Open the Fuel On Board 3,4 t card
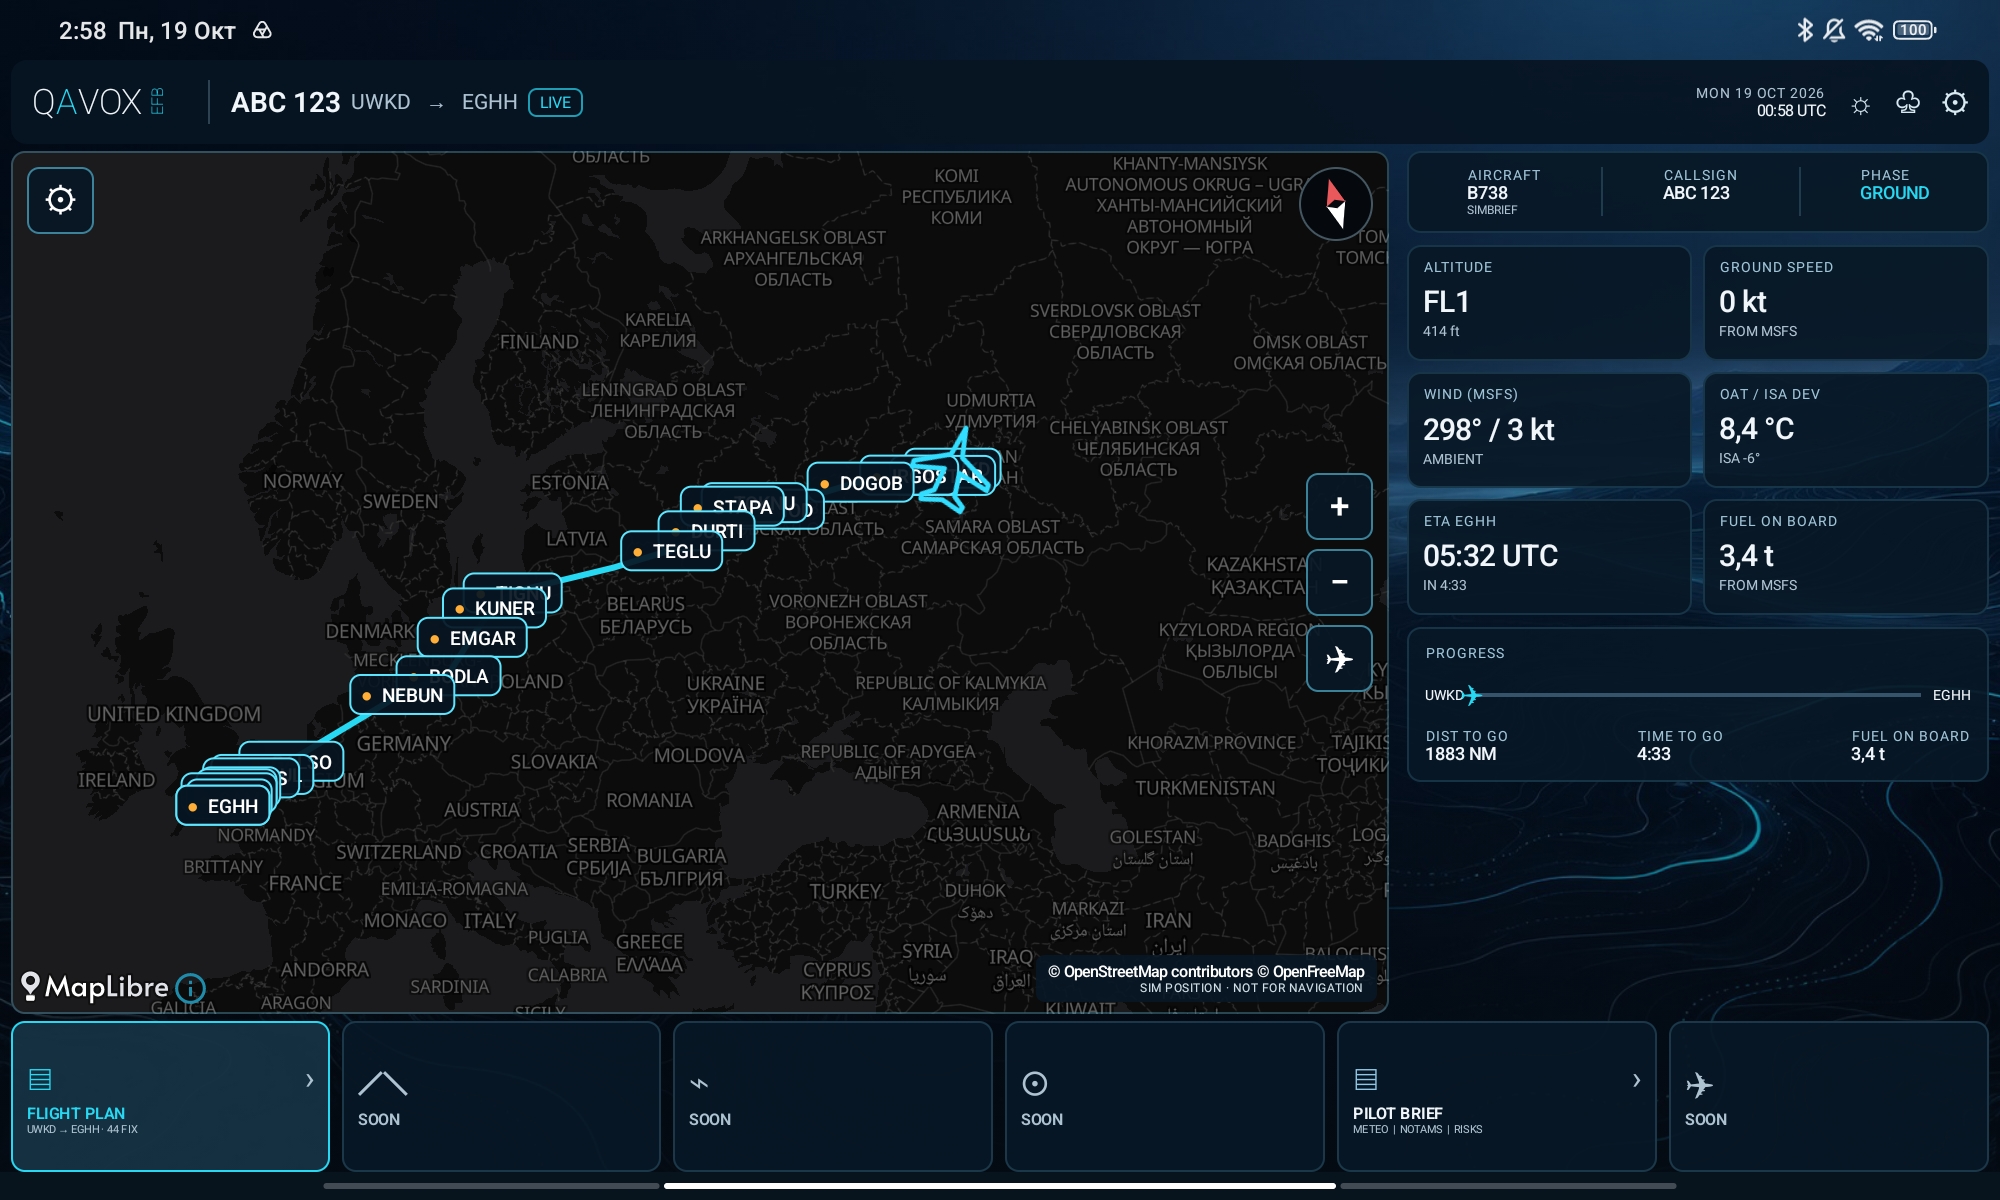This screenshot has width=2000, height=1200. [1845, 557]
